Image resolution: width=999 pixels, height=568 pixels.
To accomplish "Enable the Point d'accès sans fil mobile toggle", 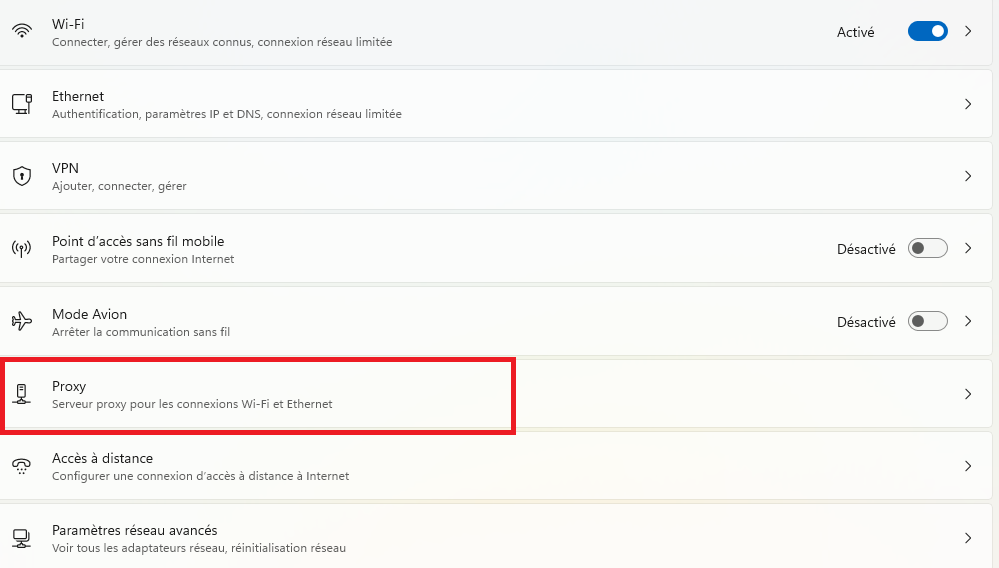I will click(928, 248).
